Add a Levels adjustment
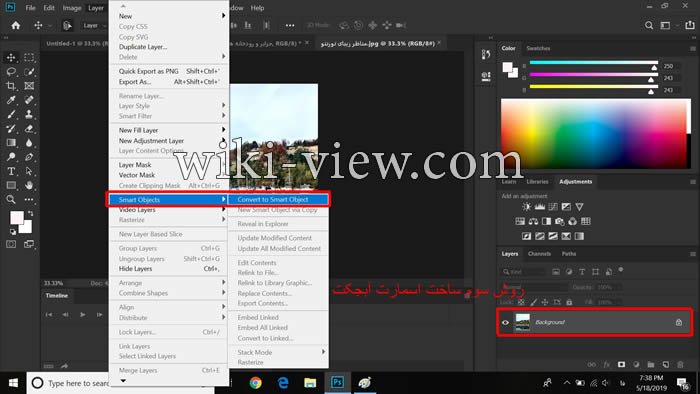The image size is (700, 394). 540,207
